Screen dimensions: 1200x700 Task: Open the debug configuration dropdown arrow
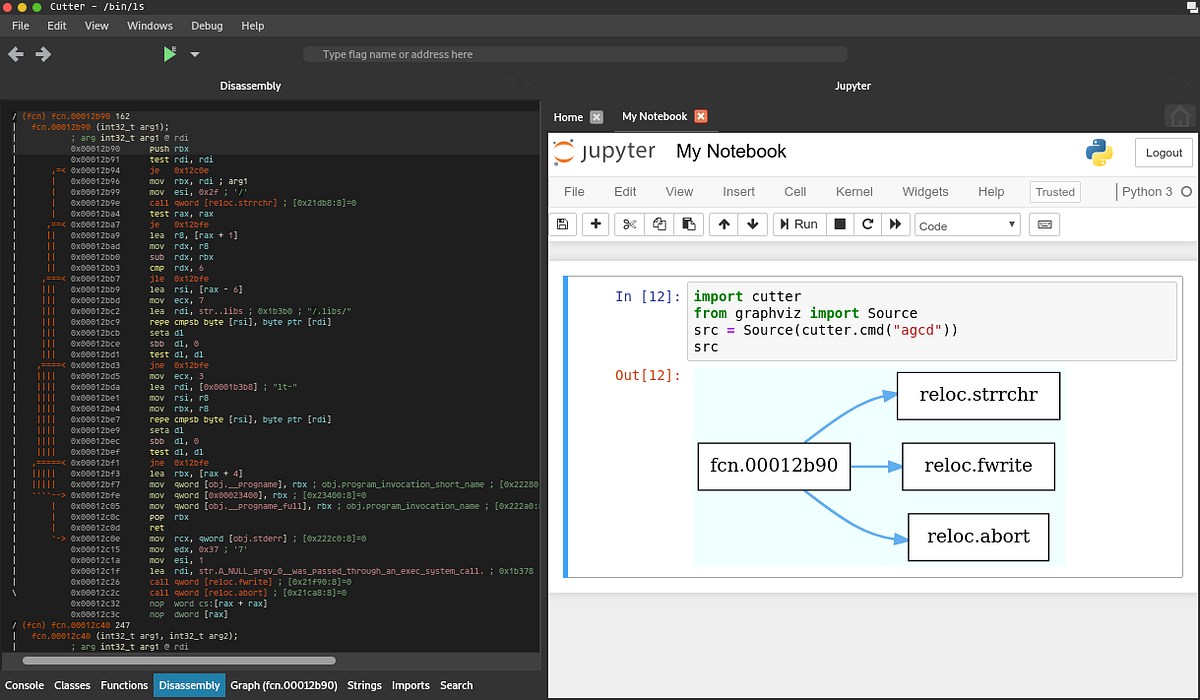193,52
